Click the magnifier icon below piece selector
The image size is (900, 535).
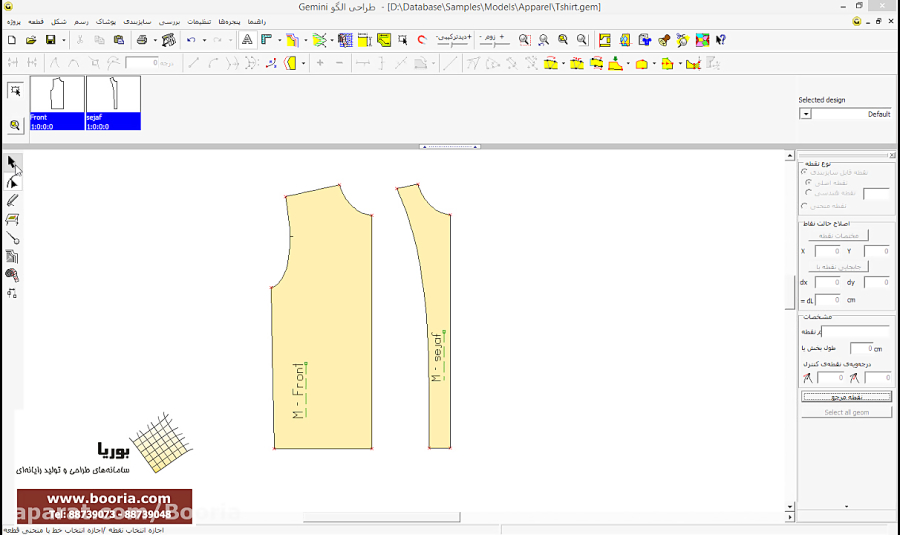pyautogui.click(x=15, y=125)
